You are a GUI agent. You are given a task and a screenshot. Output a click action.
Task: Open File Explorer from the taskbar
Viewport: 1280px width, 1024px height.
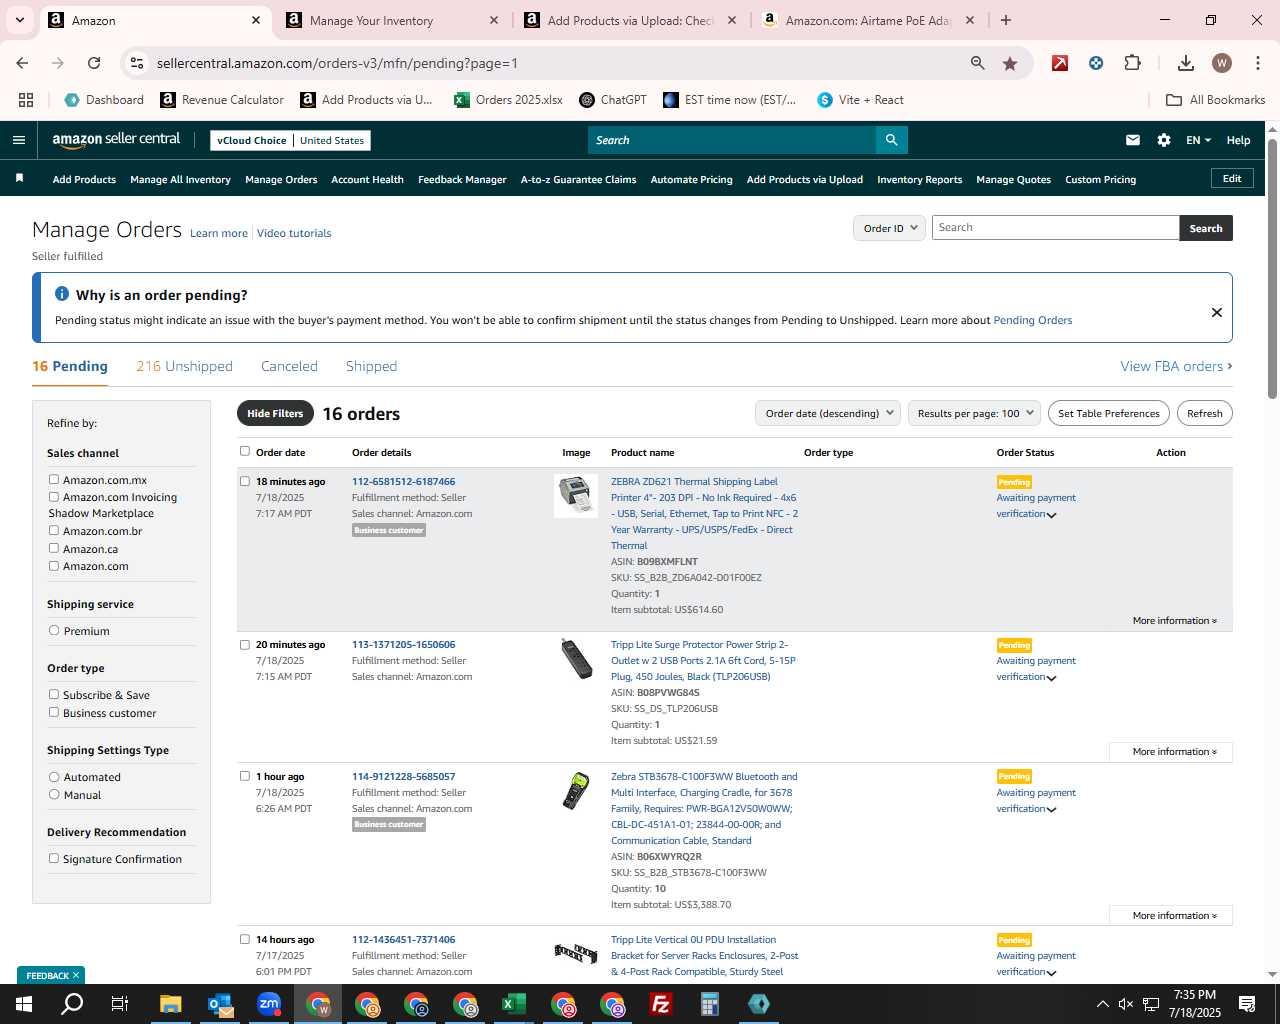coord(170,1004)
